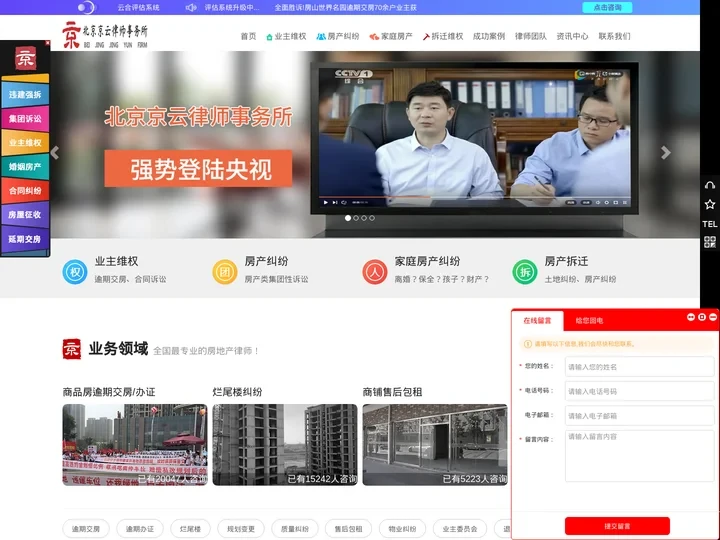This screenshot has height=540, width=720.
Task: Open the 律师团队 navigation item
Action: tap(531, 36)
